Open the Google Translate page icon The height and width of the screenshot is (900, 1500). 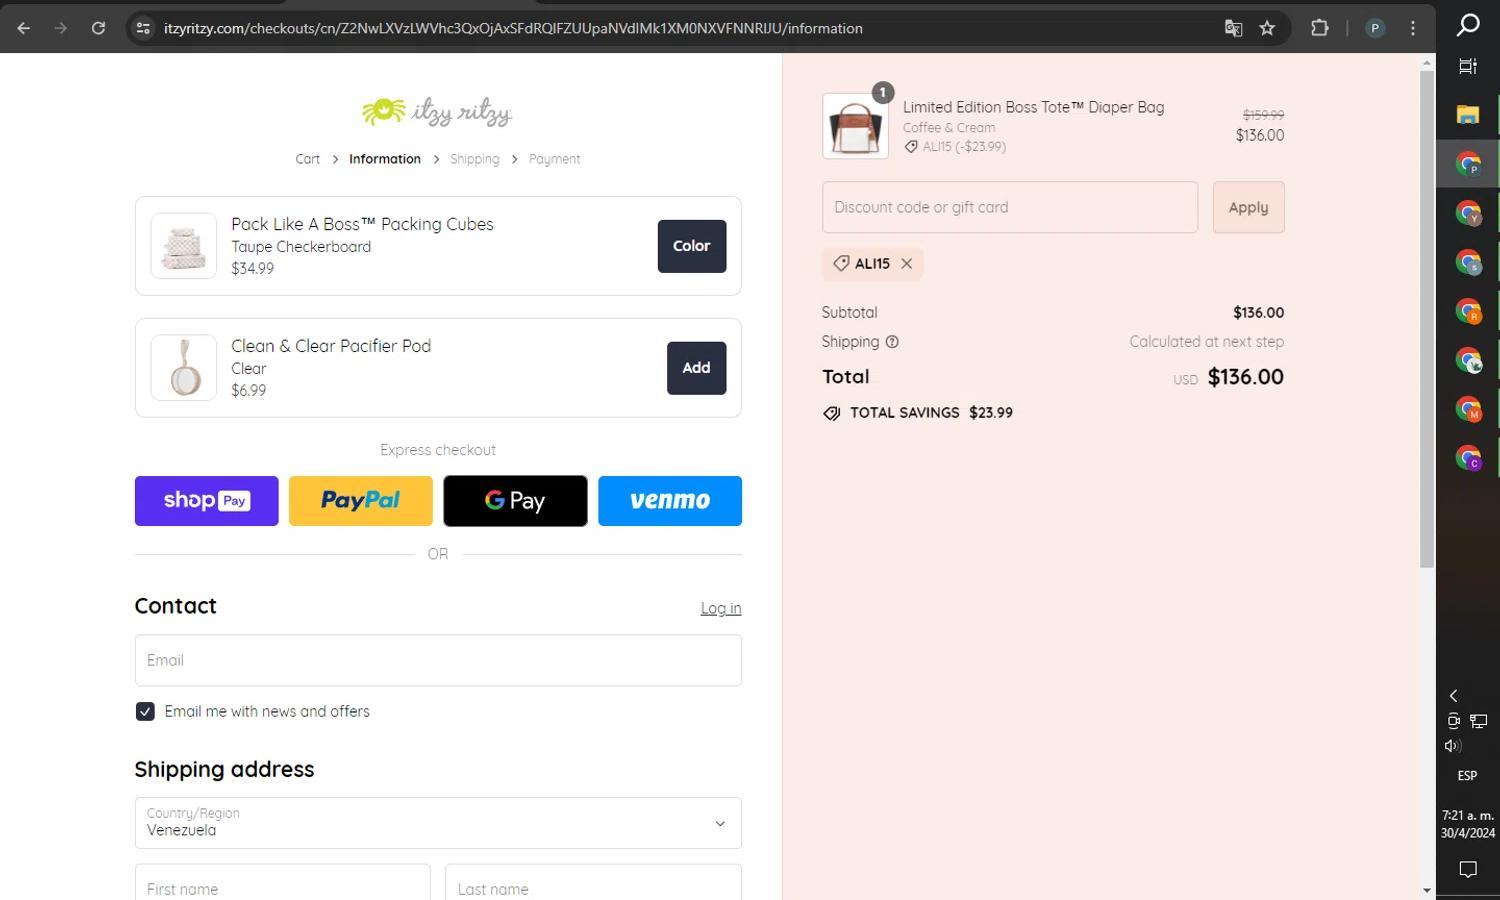(x=1233, y=28)
